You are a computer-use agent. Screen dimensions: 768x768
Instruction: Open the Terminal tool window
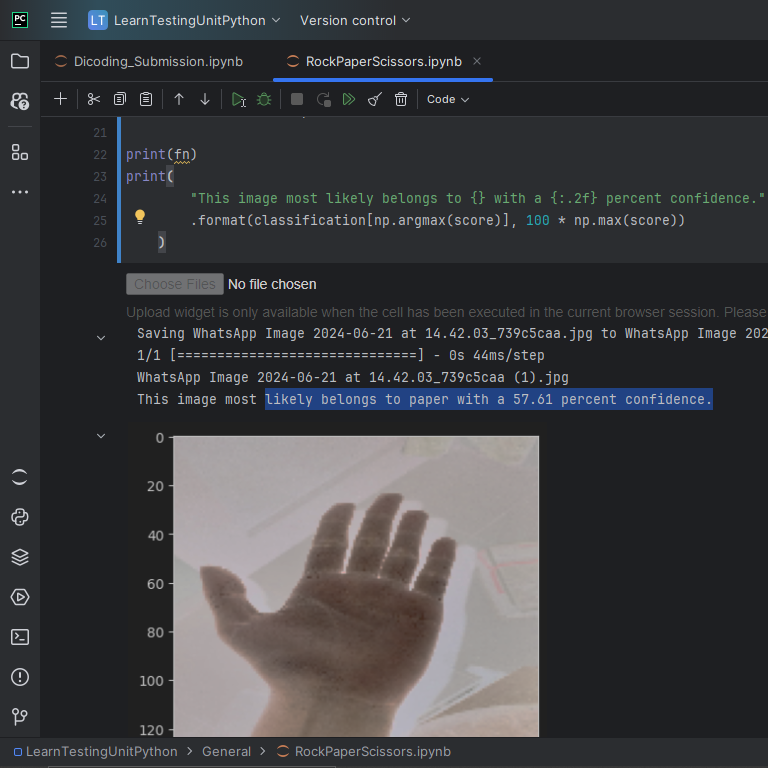[20, 637]
